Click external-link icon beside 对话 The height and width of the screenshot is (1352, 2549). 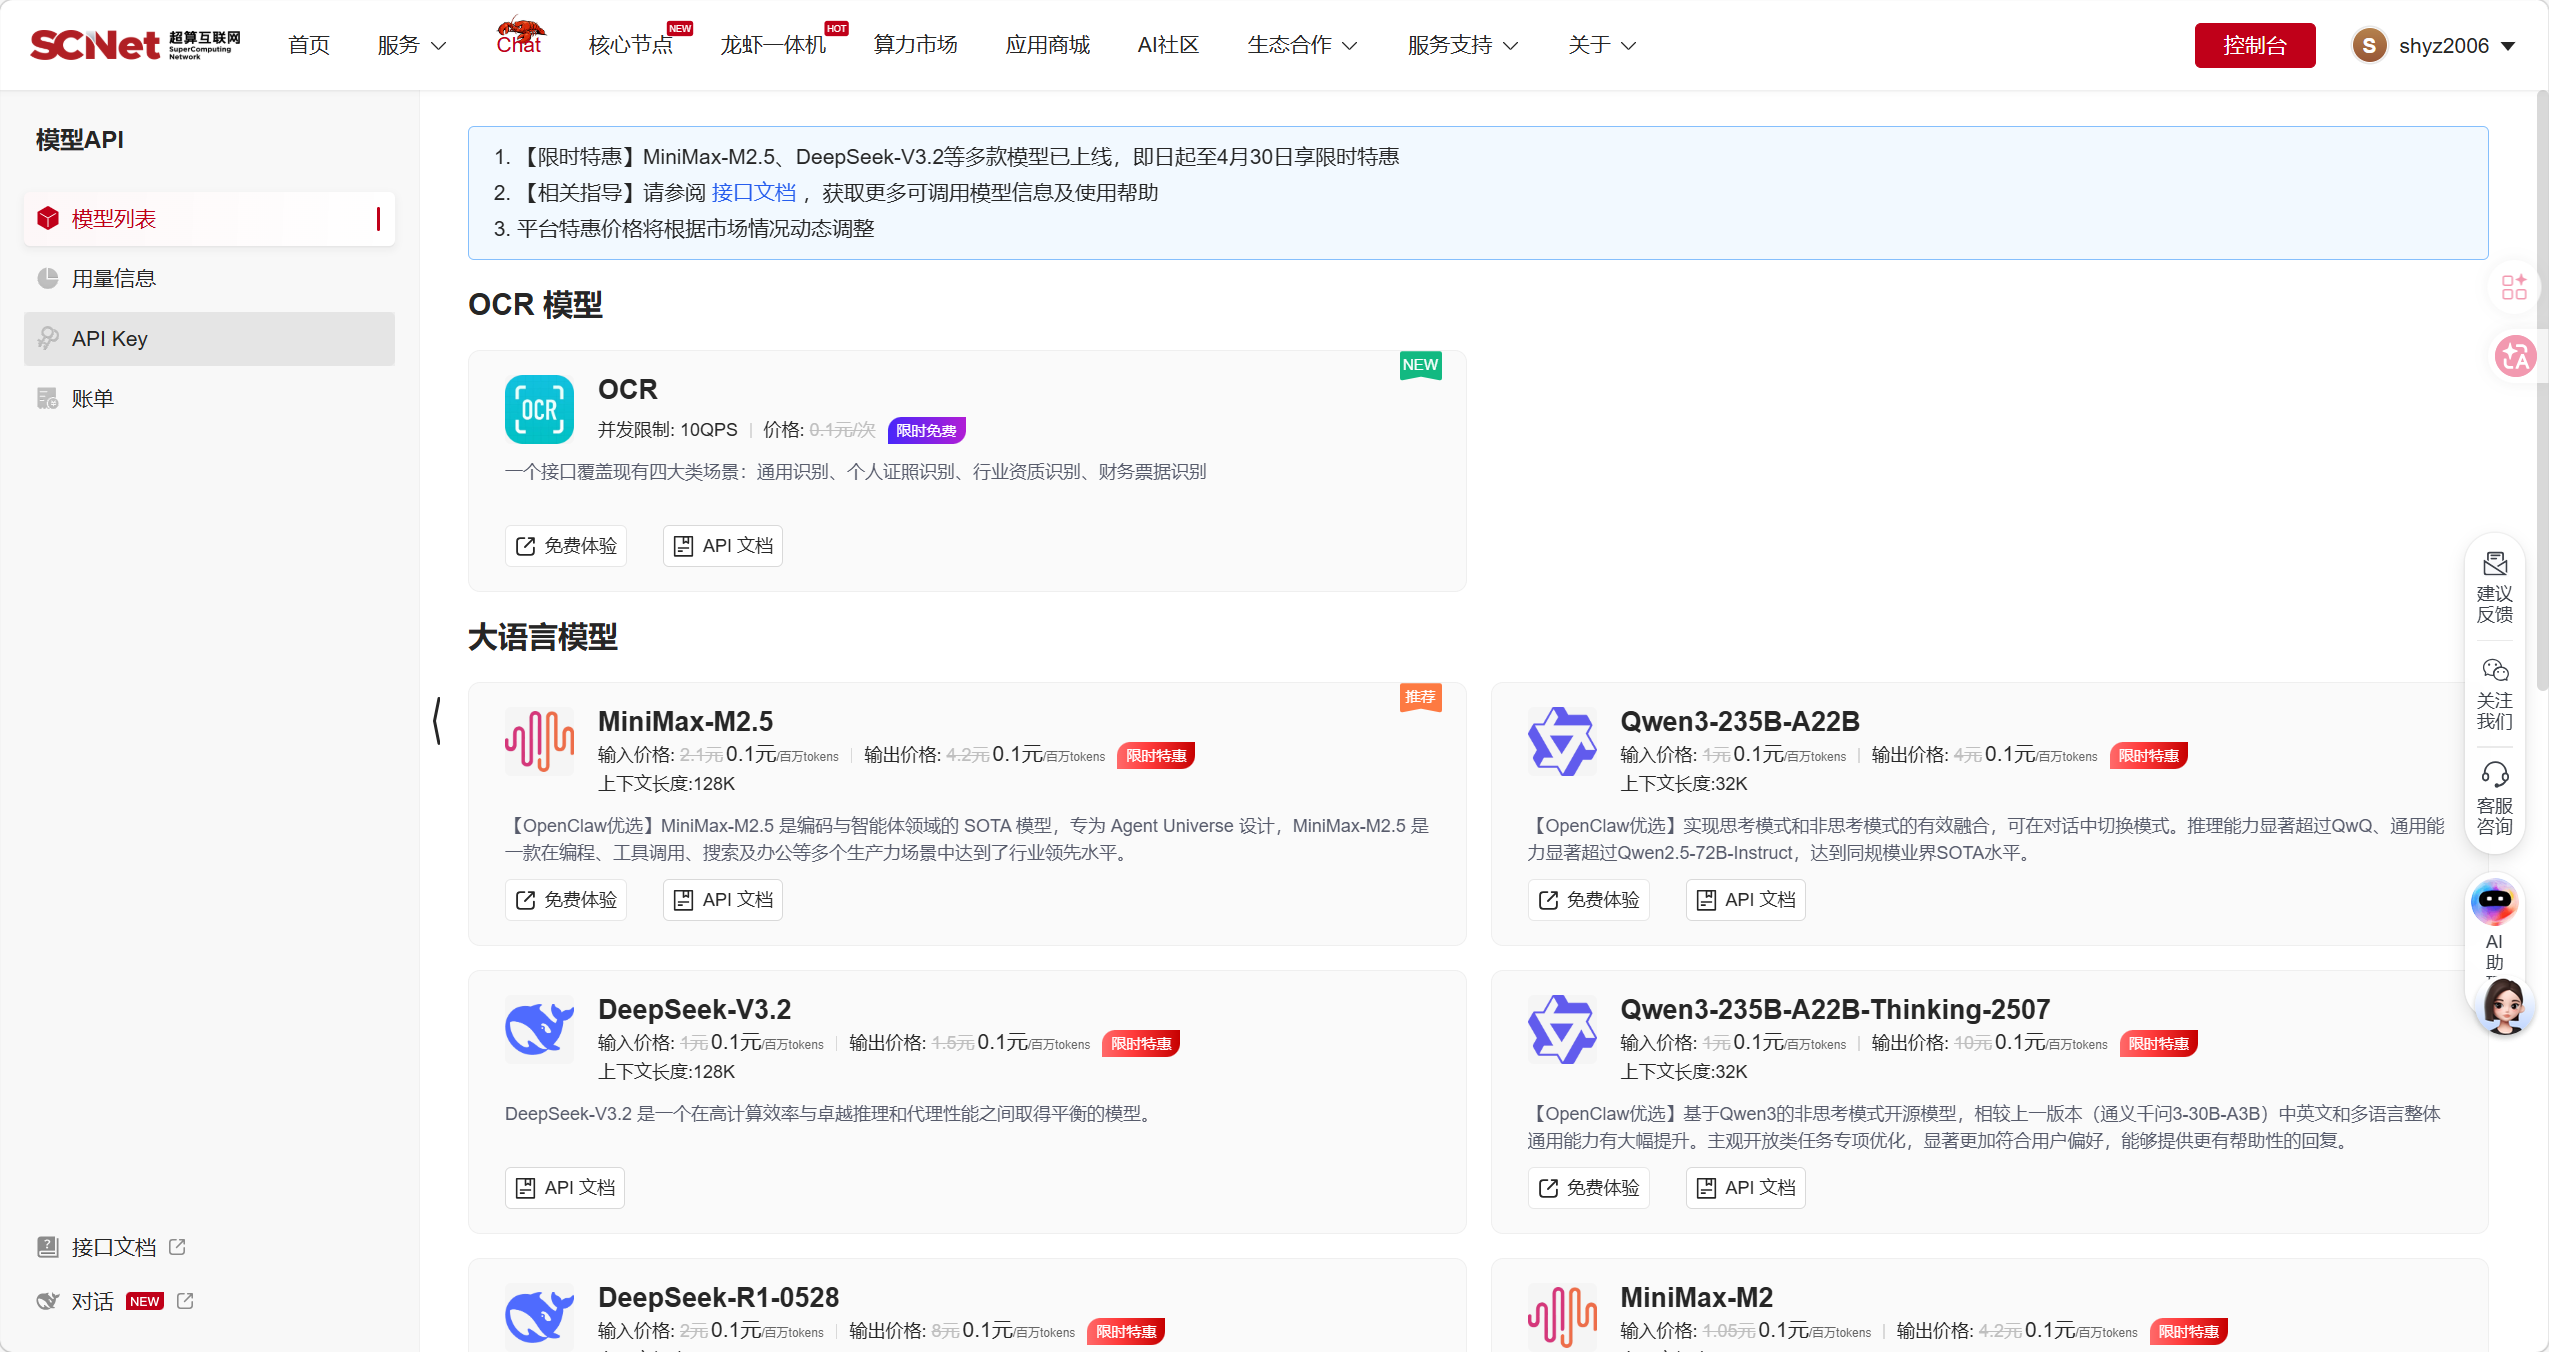[x=185, y=1301]
